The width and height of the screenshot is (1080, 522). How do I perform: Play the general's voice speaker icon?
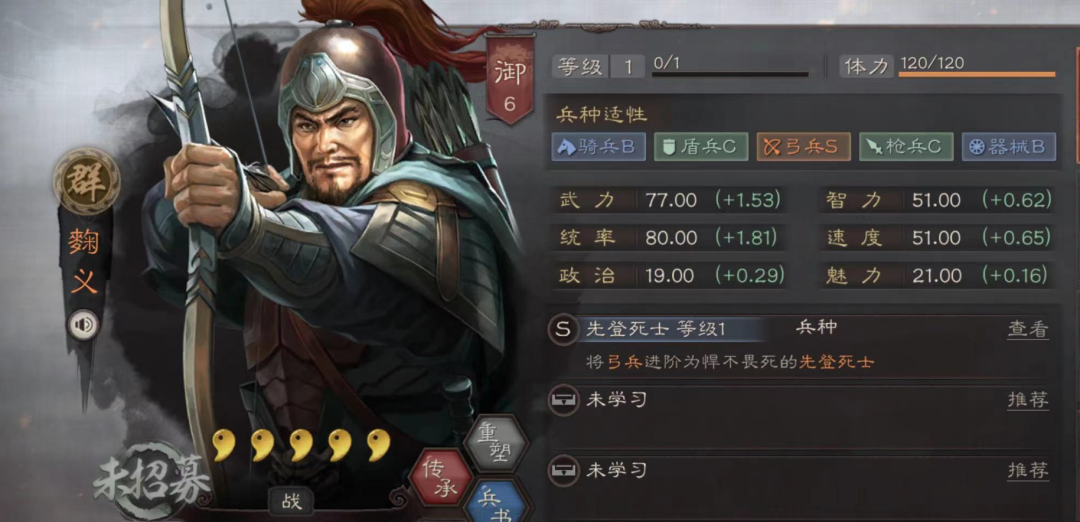click(83, 325)
